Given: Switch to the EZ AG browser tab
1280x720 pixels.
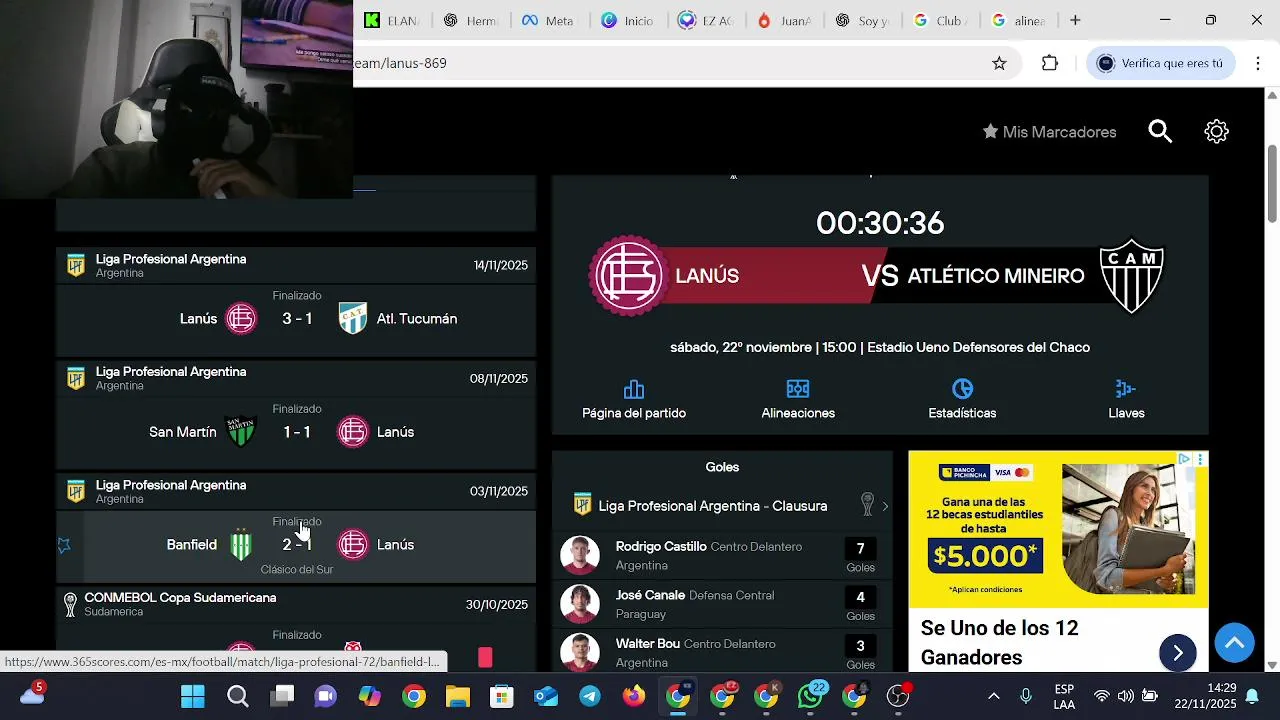Looking at the screenshot, I should coord(705,20).
